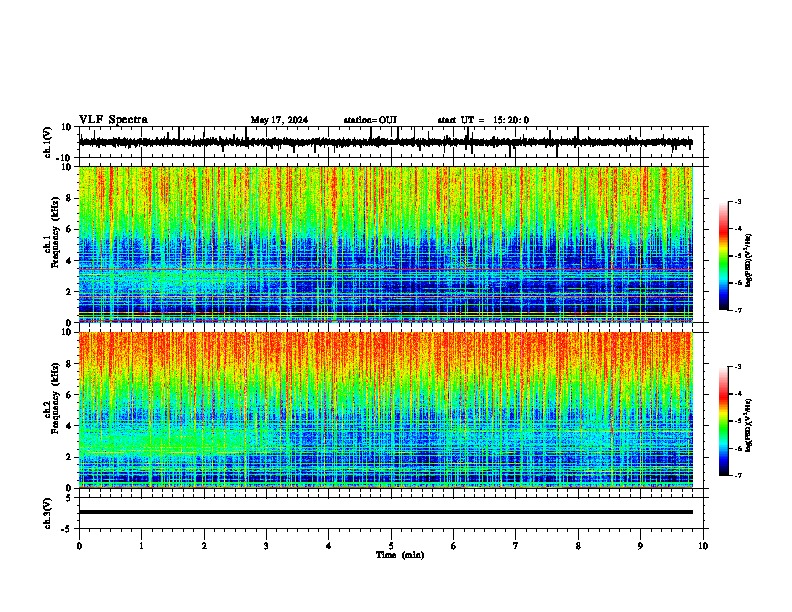Click the ch.1 color bar bottom value '-7'

tap(738, 310)
